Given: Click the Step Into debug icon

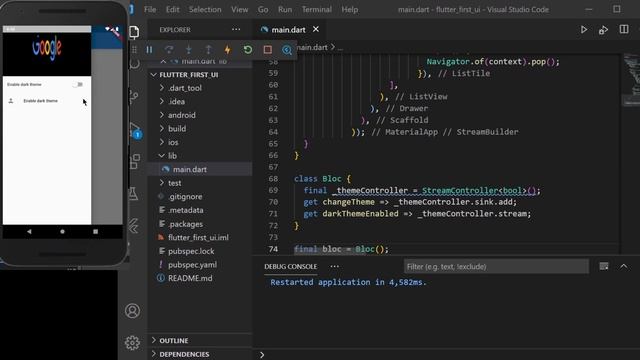Looking at the screenshot, I should [x=189, y=50].
